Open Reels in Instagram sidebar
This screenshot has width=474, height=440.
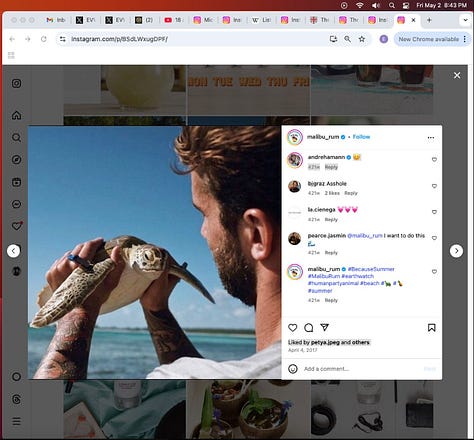tap(16, 182)
